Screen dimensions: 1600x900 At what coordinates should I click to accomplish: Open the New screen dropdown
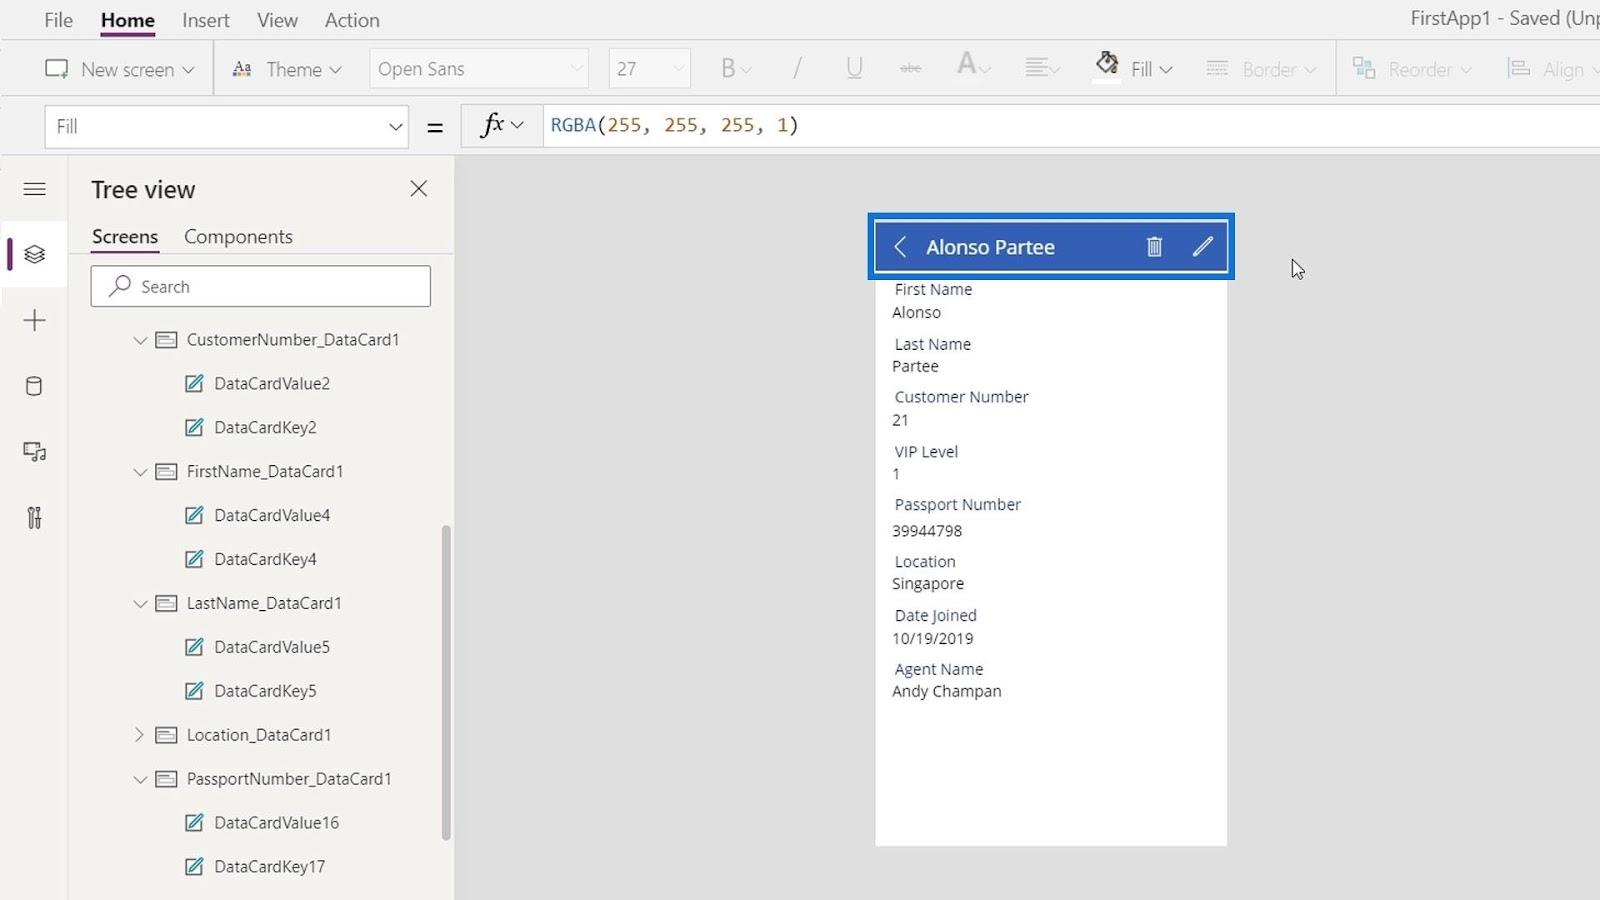[120, 69]
